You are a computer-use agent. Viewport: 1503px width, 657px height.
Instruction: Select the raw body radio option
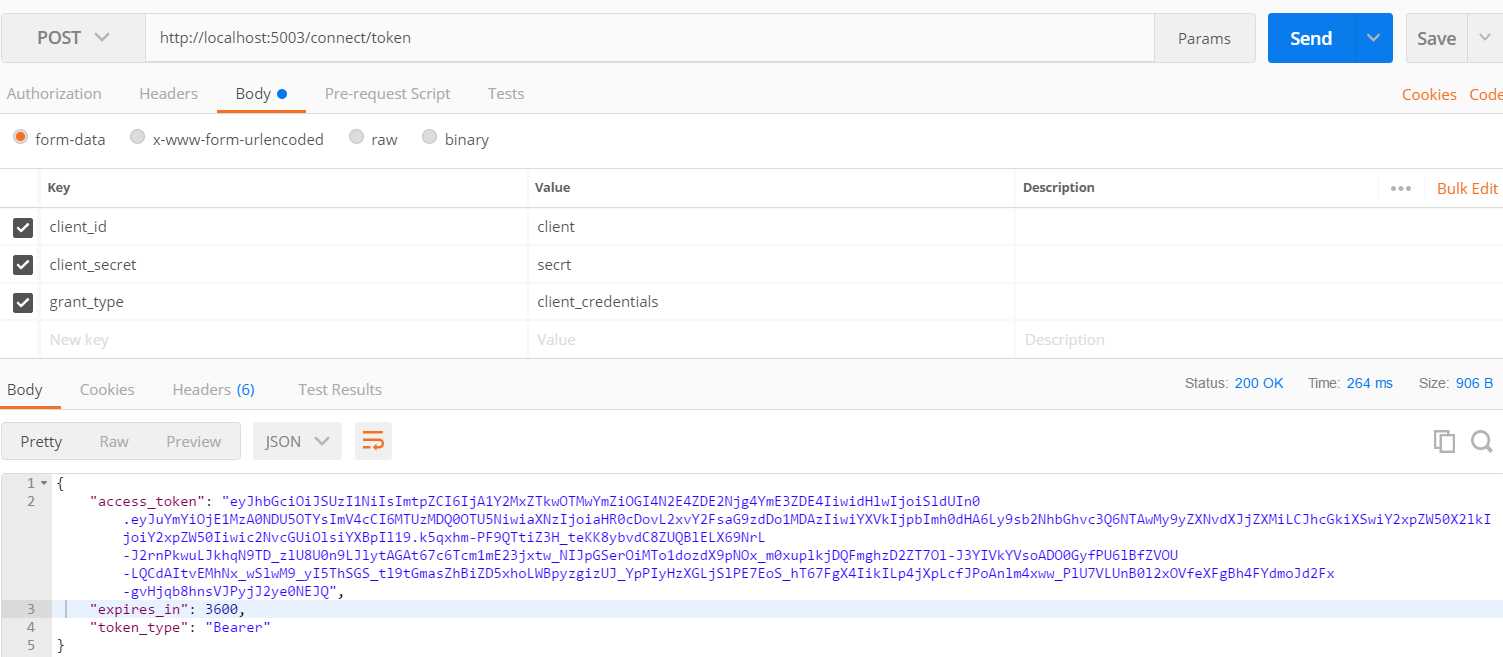(356, 138)
